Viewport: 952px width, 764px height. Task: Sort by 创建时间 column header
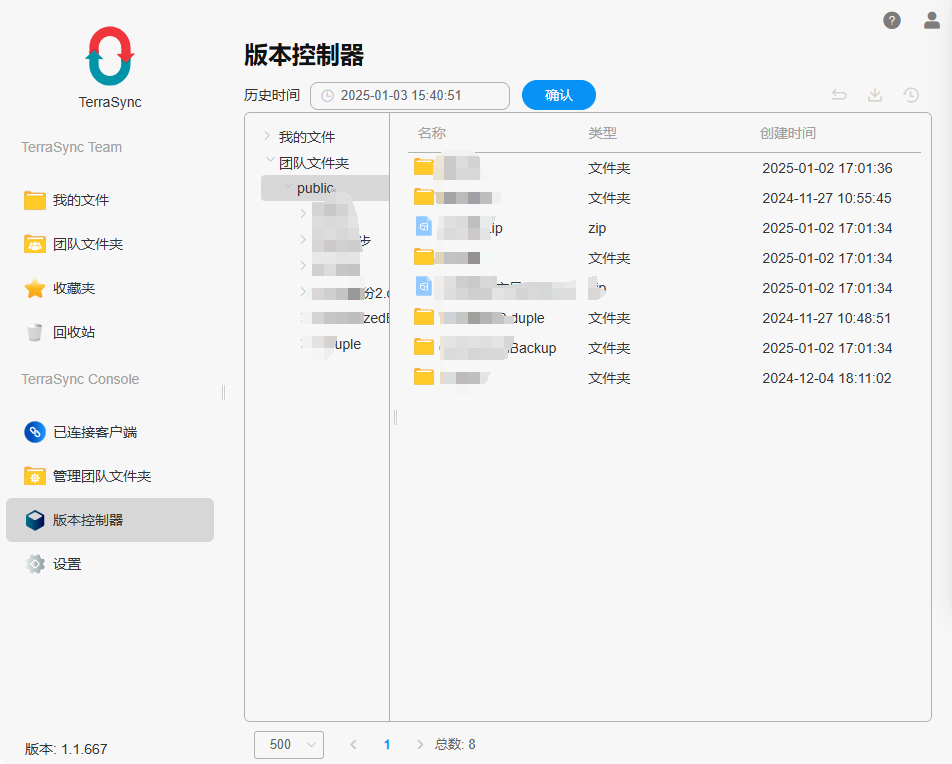coord(787,133)
